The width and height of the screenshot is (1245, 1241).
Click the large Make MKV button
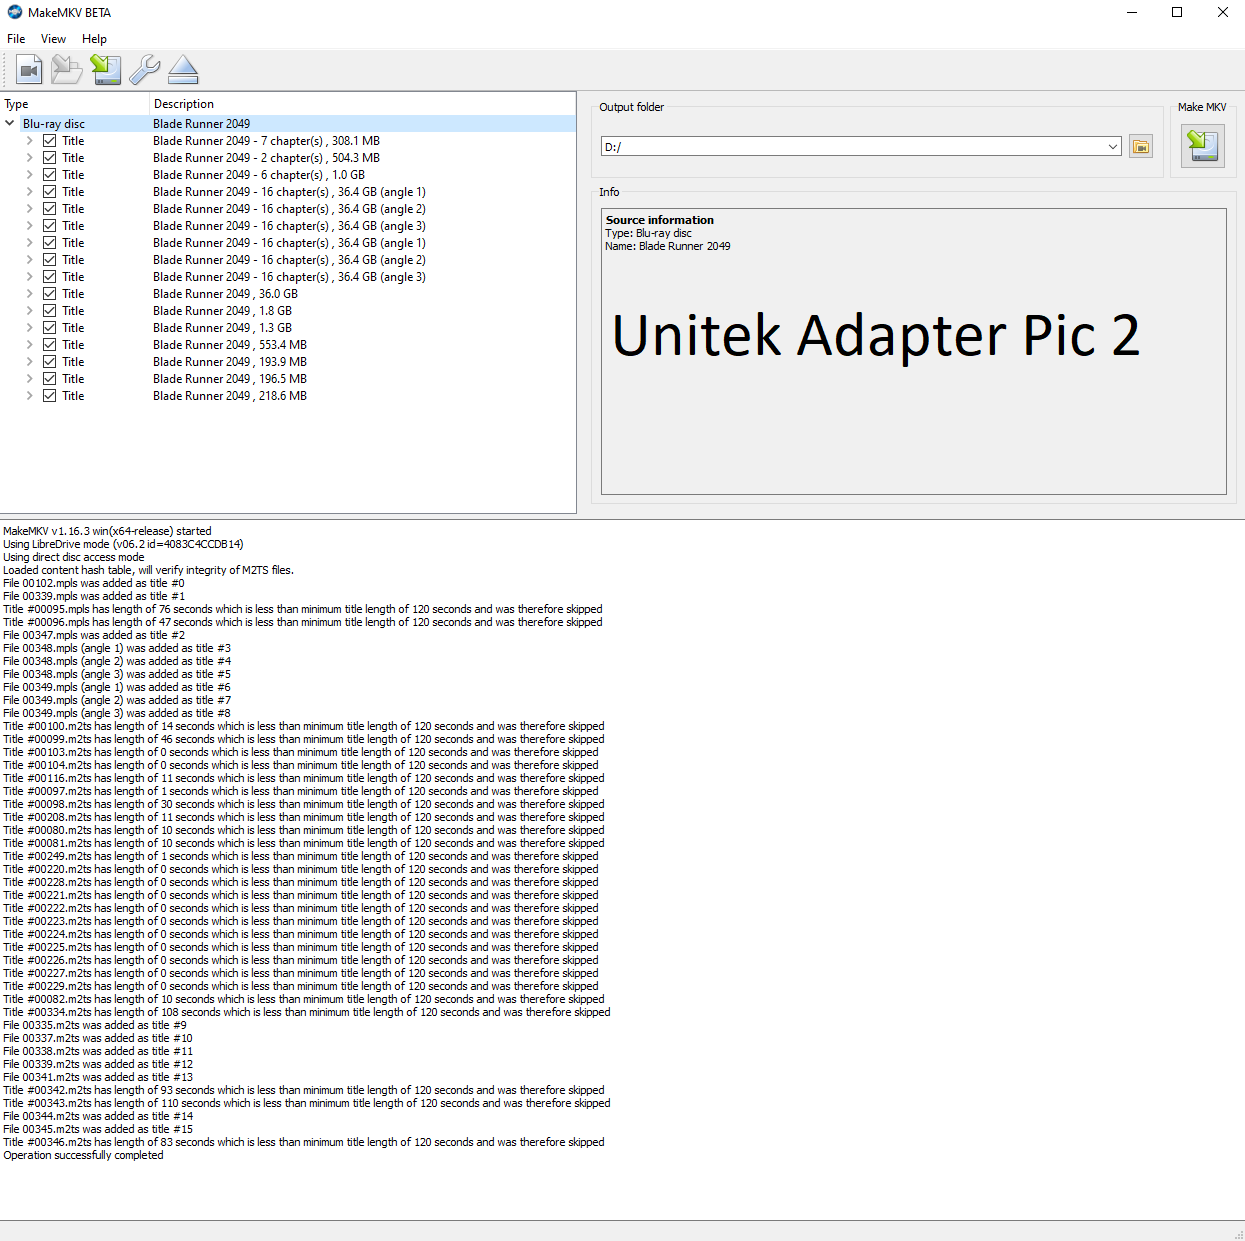coord(1203,147)
